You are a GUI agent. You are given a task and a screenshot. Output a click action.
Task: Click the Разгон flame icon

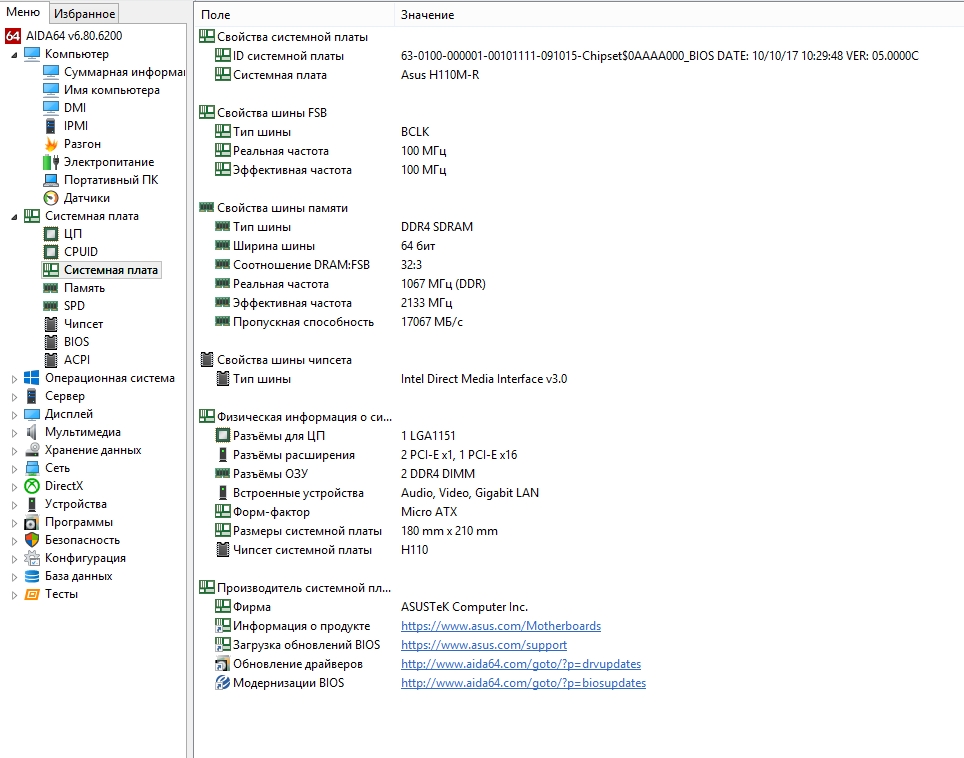pyautogui.click(x=51, y=144)
